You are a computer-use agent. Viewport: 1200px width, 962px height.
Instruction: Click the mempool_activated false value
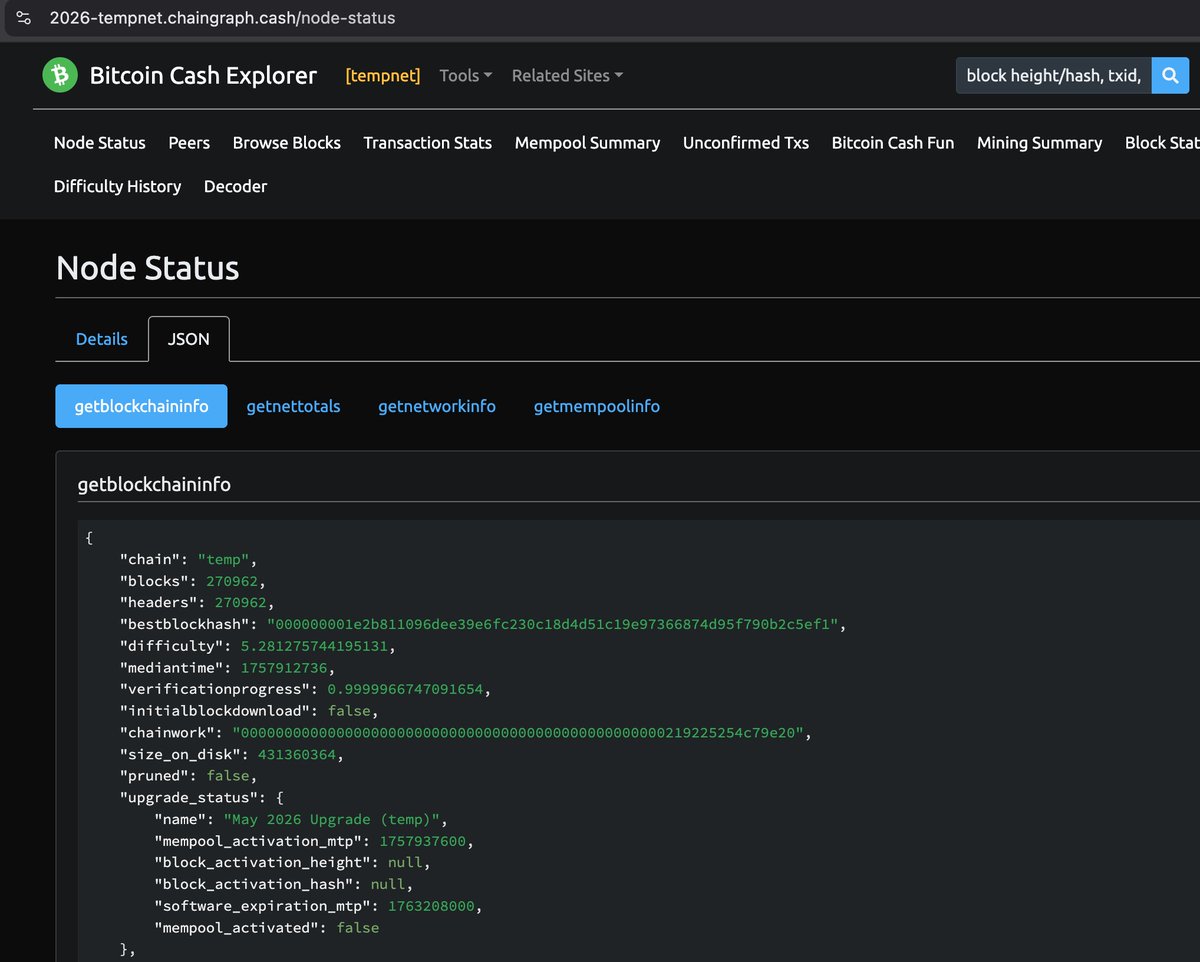coord(358,928)
